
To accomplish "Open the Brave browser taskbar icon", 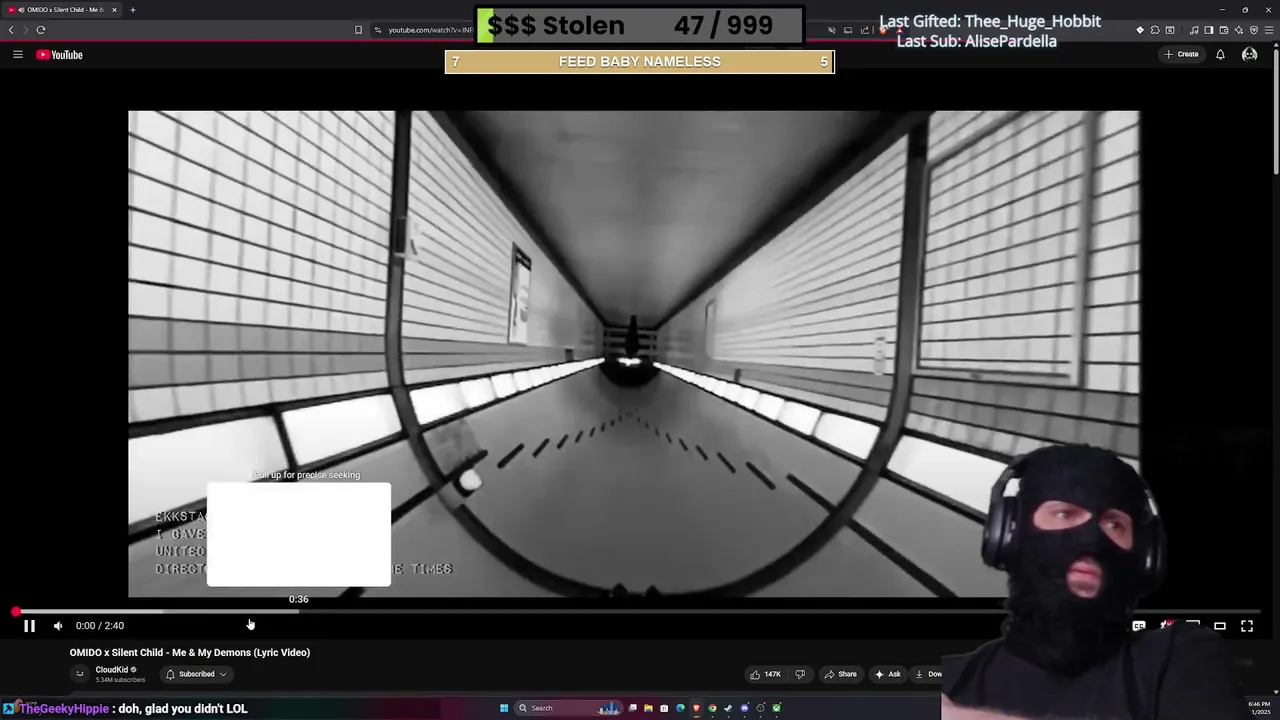I will pyautogui.click(x=696, y=708).
